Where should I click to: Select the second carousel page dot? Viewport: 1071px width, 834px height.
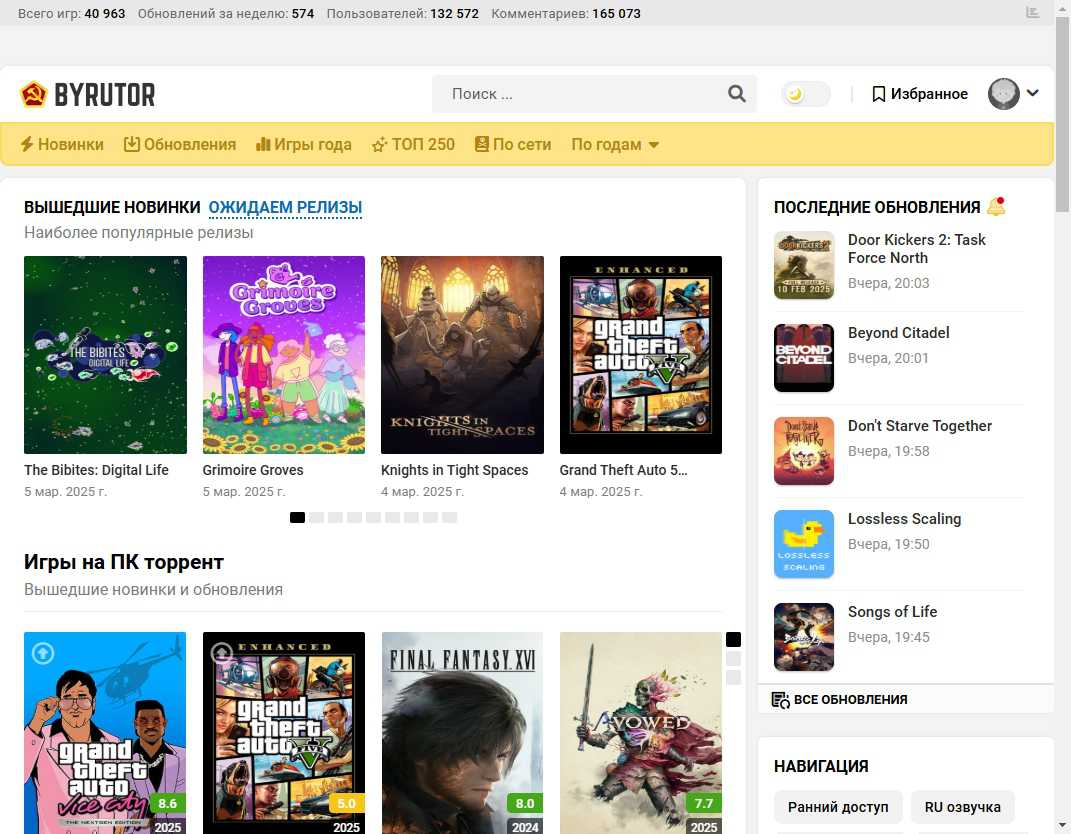pos(316,517)
